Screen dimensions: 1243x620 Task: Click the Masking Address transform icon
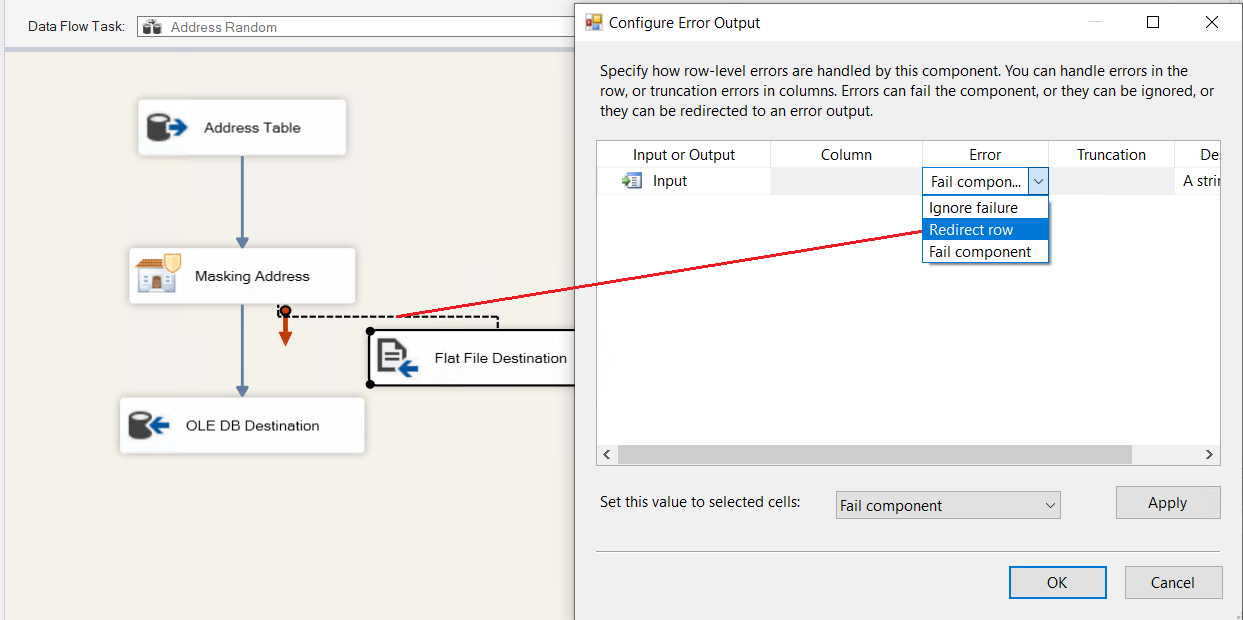[158, 275]
